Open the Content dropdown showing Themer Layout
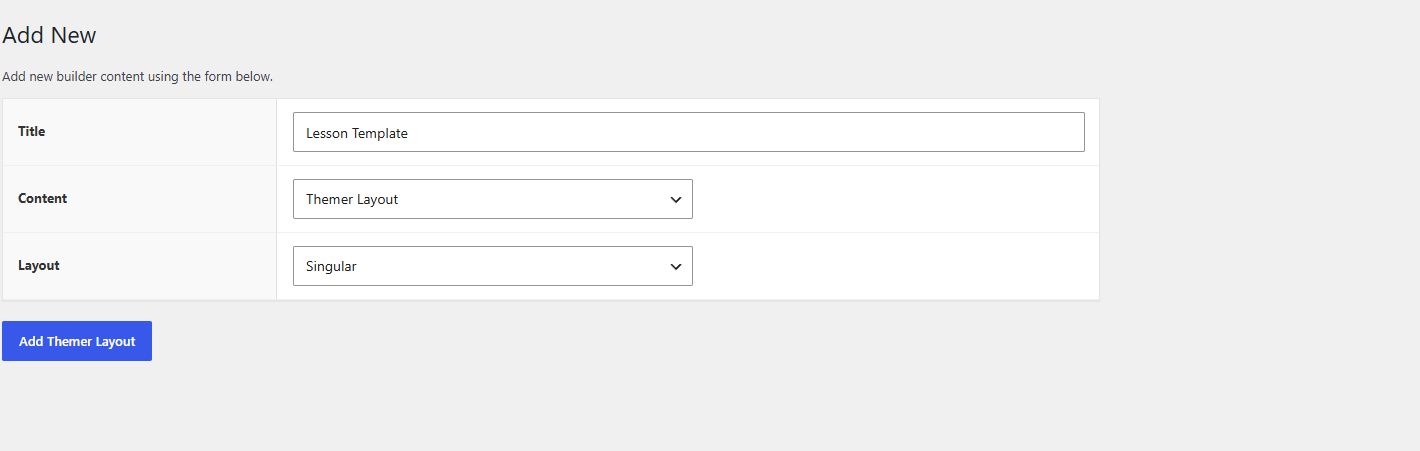The width and height of the screenshot is (1420, 451). [x=492, y=199]
